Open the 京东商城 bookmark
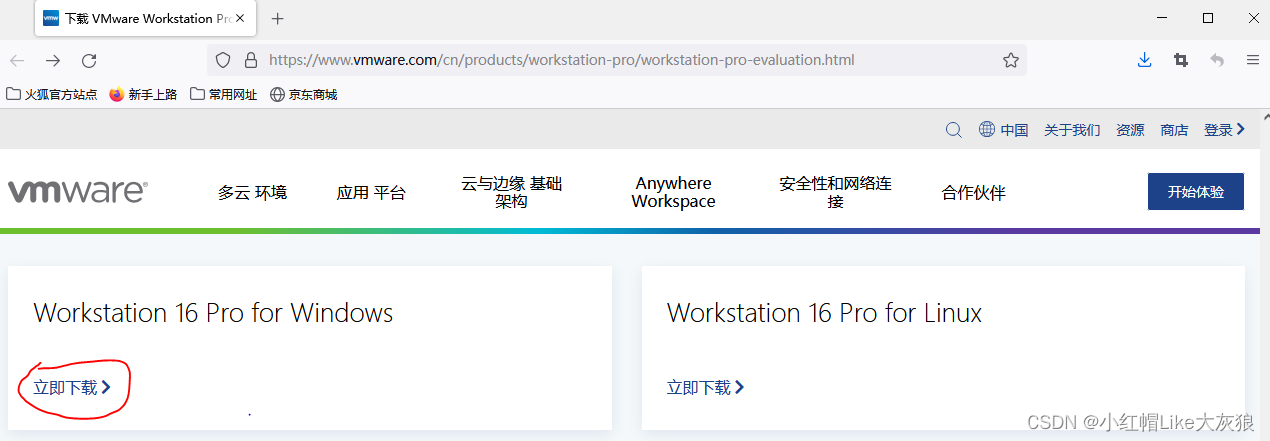This screenshot has width=1270, height=441. (304, 94)
